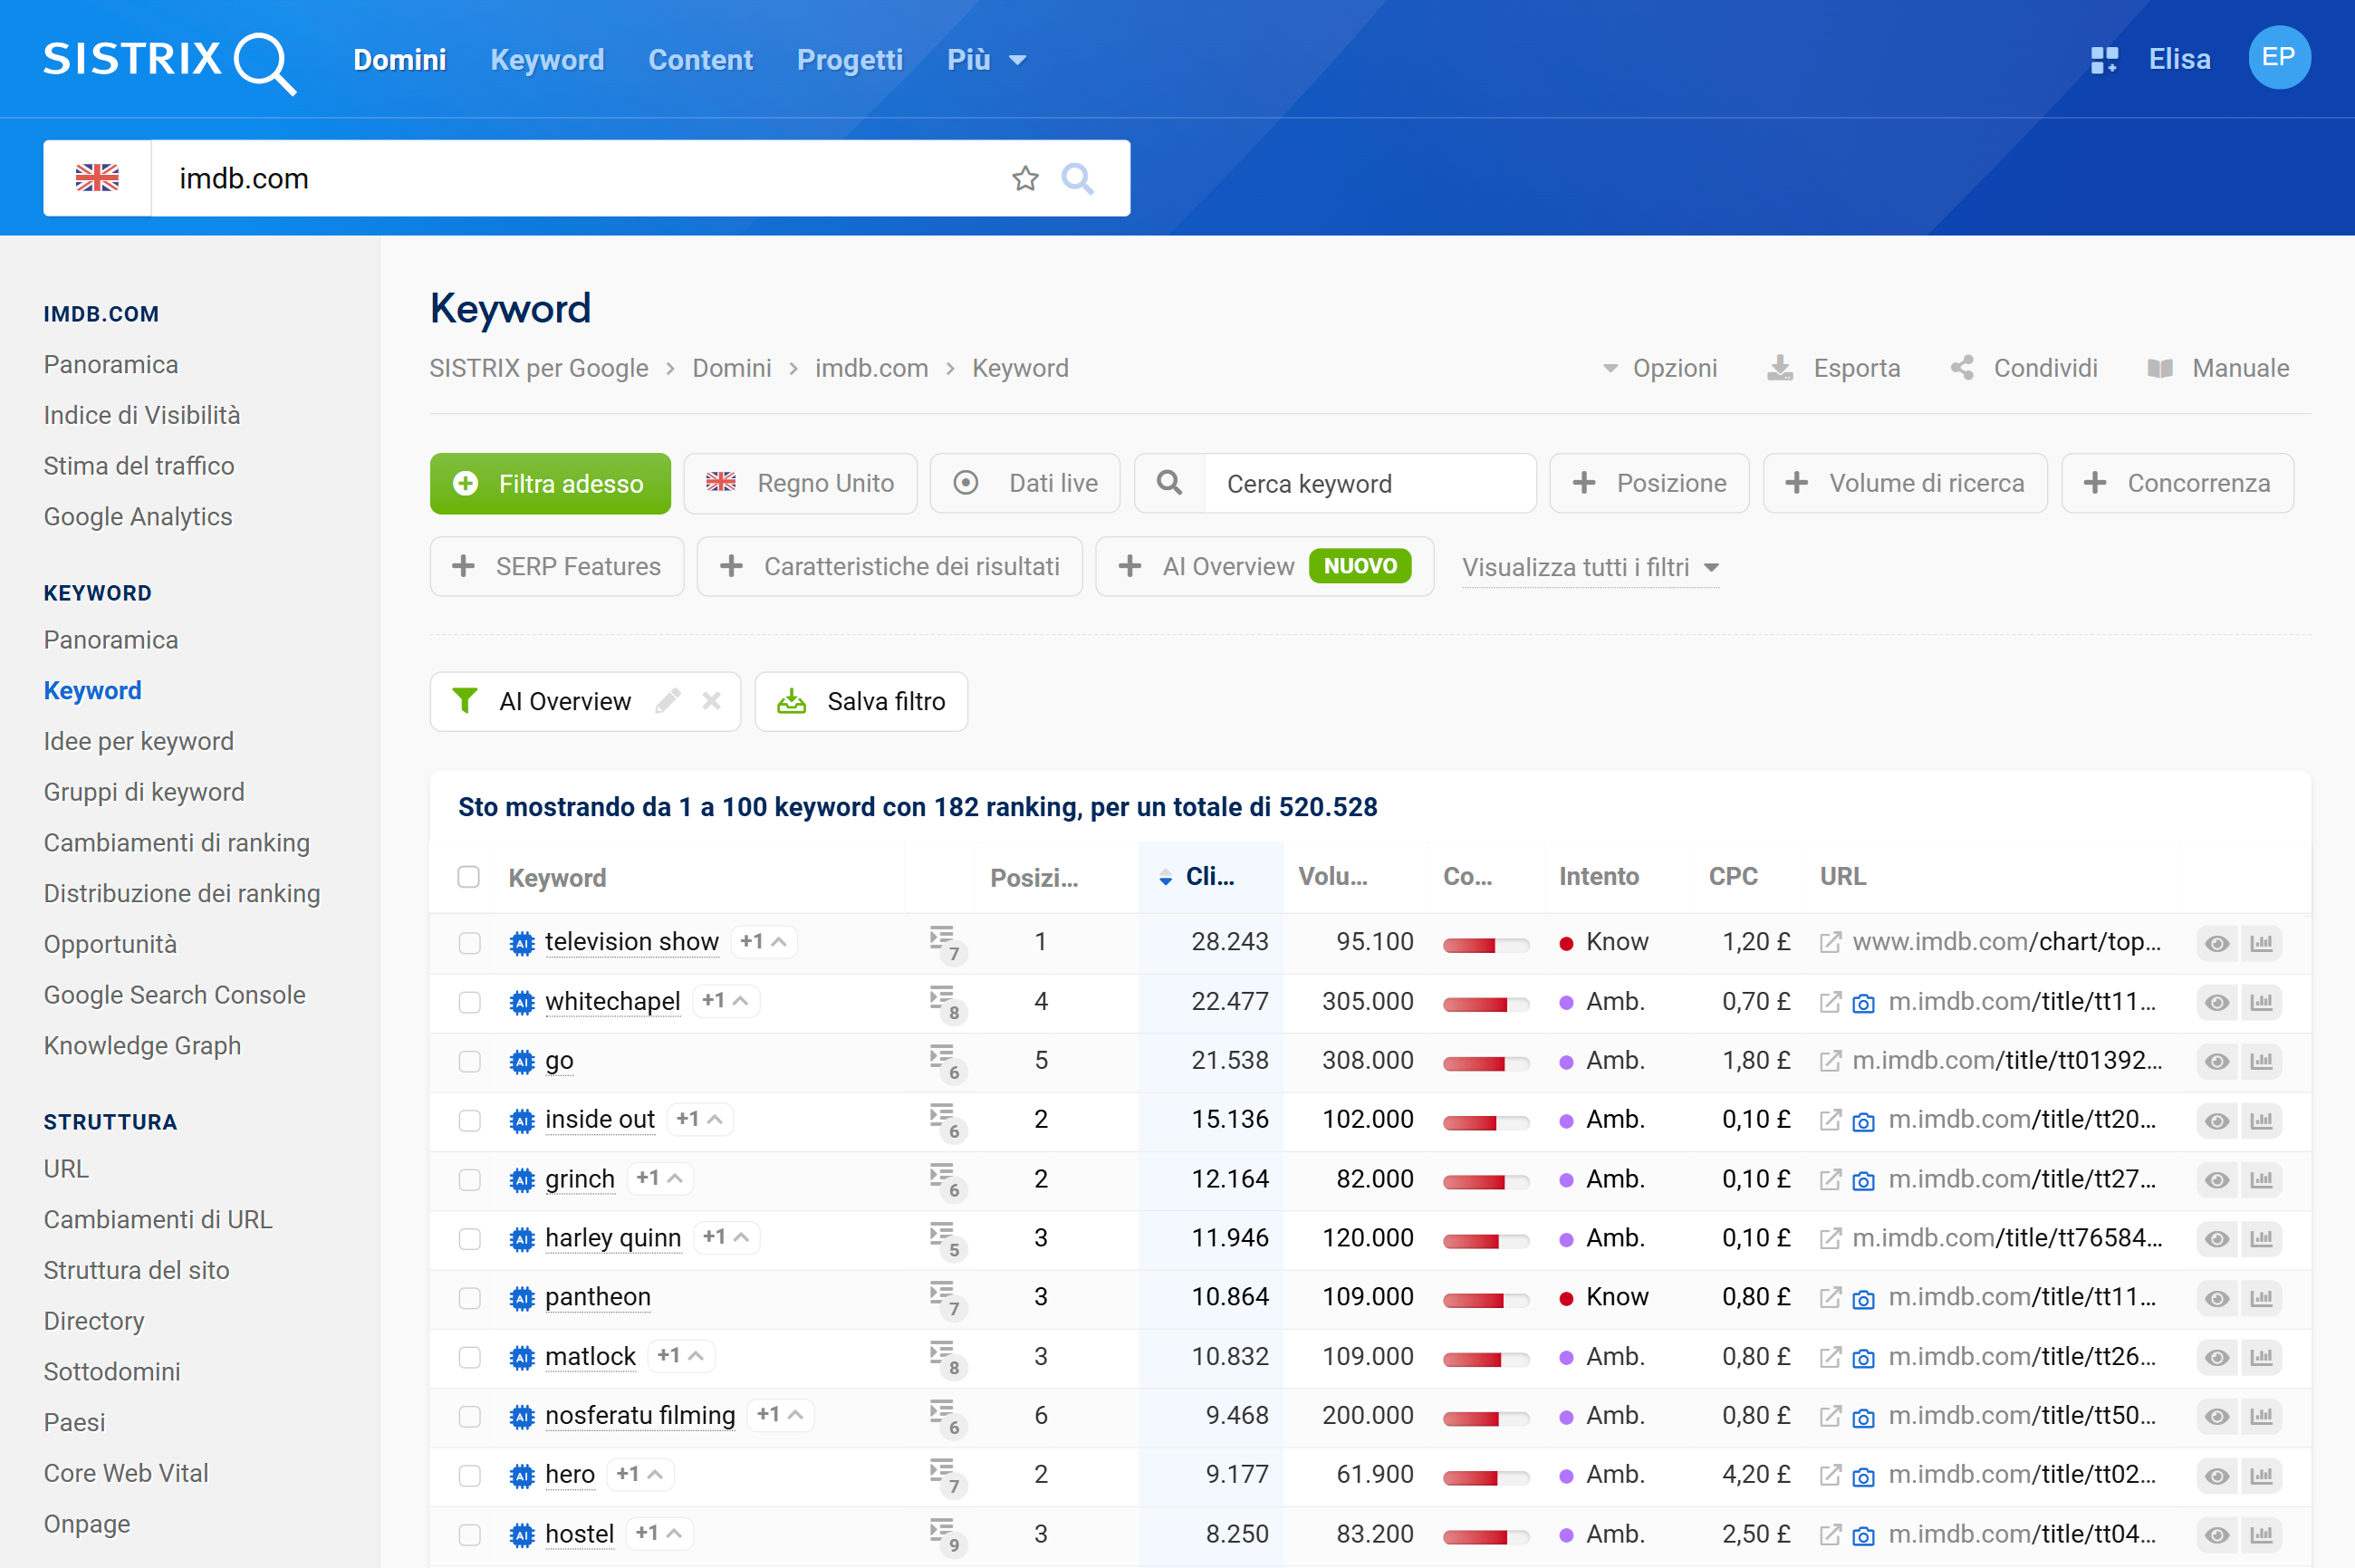Open external link icon for go URL
This screenshot has width=2355, height=1568.
pos(1829,1061)
